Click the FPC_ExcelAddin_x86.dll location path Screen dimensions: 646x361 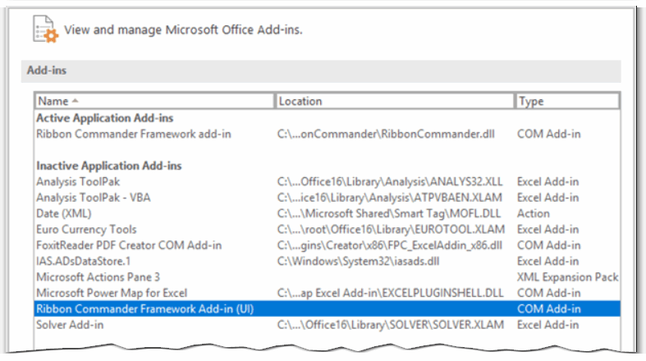click(390, 245)
